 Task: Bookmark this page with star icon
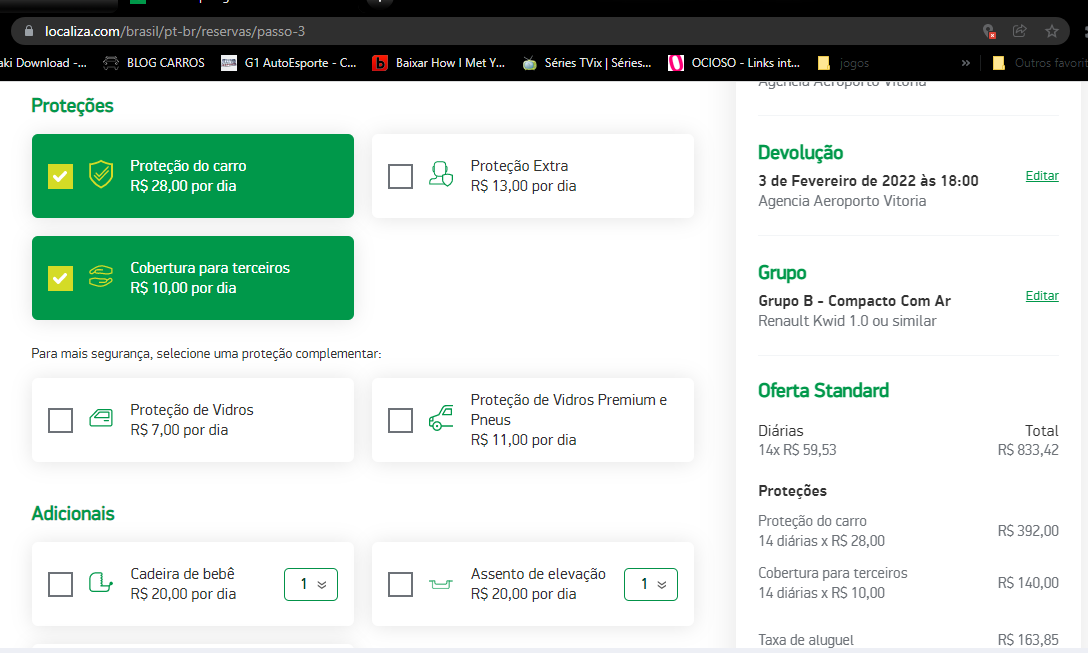tap(1052, 31)
